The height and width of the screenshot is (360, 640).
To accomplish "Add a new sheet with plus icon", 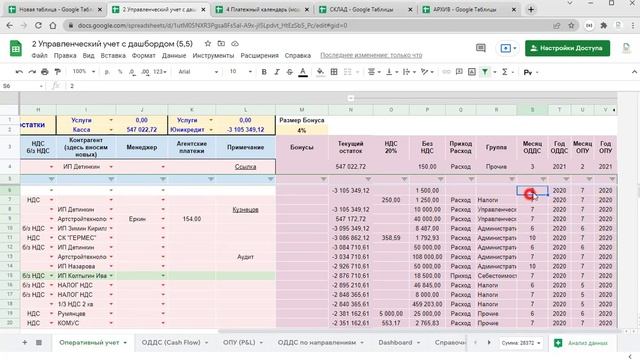I will click(24, 342).
